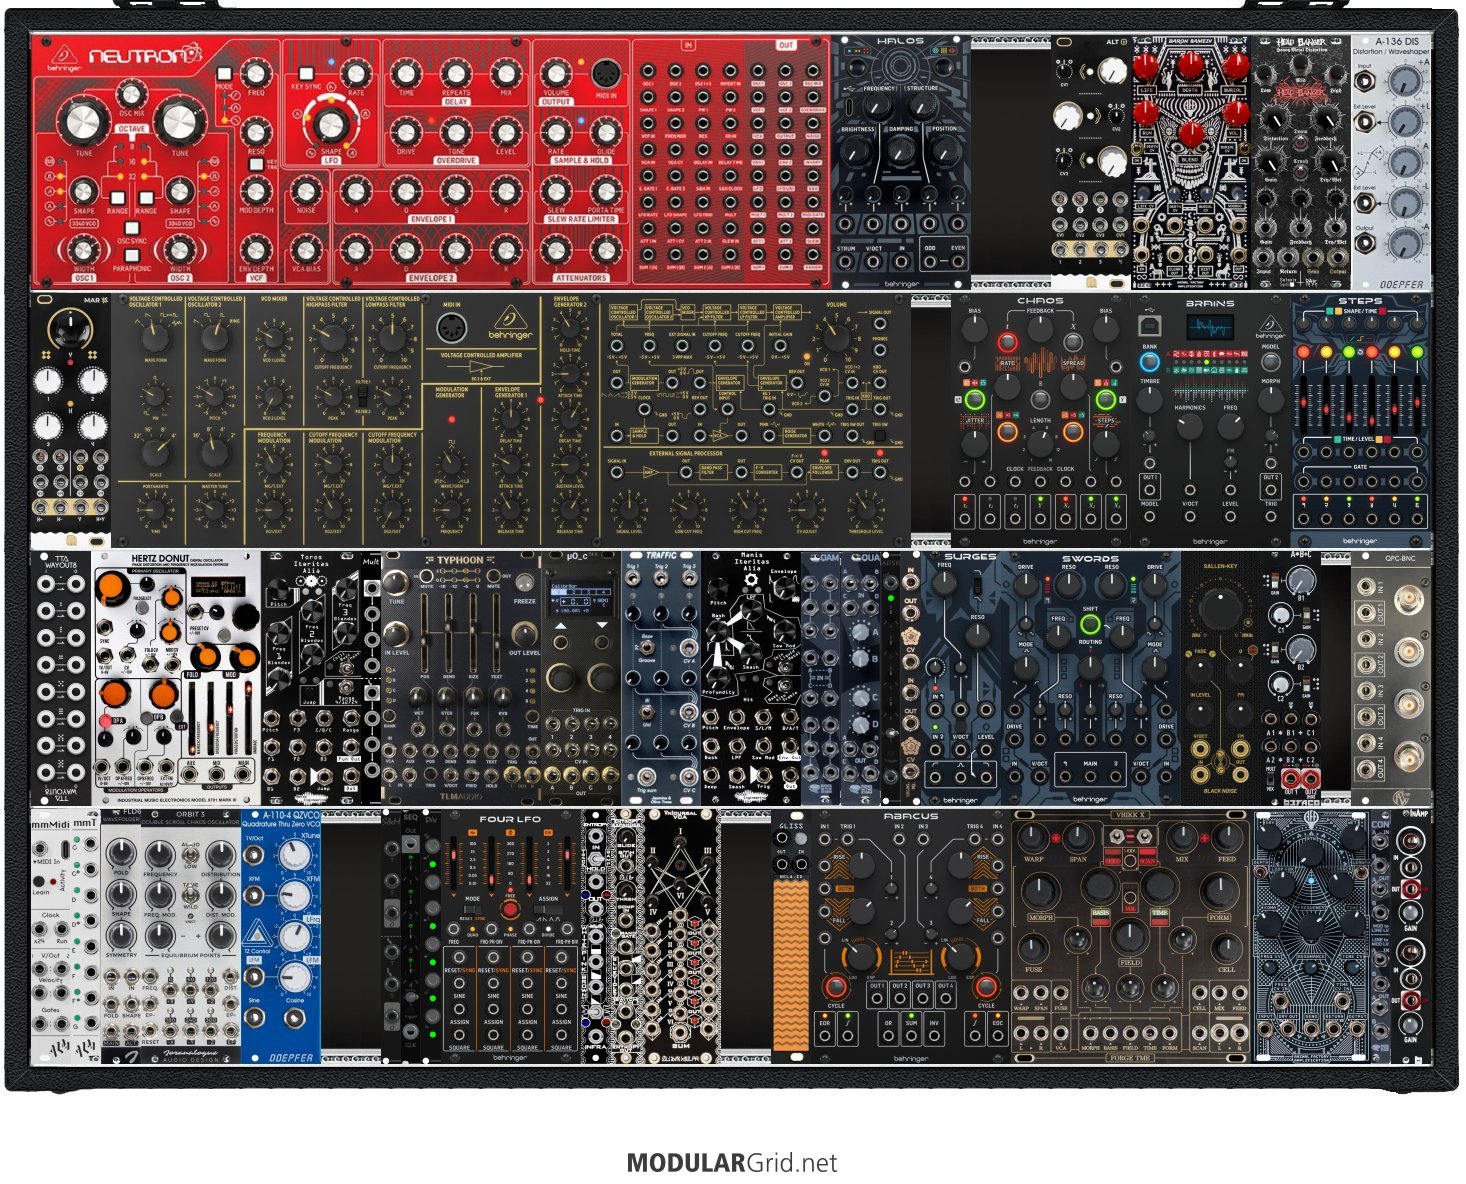Click the MIDI IN connector on the Neutron
Viewport: 1466px width, 1184px height.
click(605, 73)
